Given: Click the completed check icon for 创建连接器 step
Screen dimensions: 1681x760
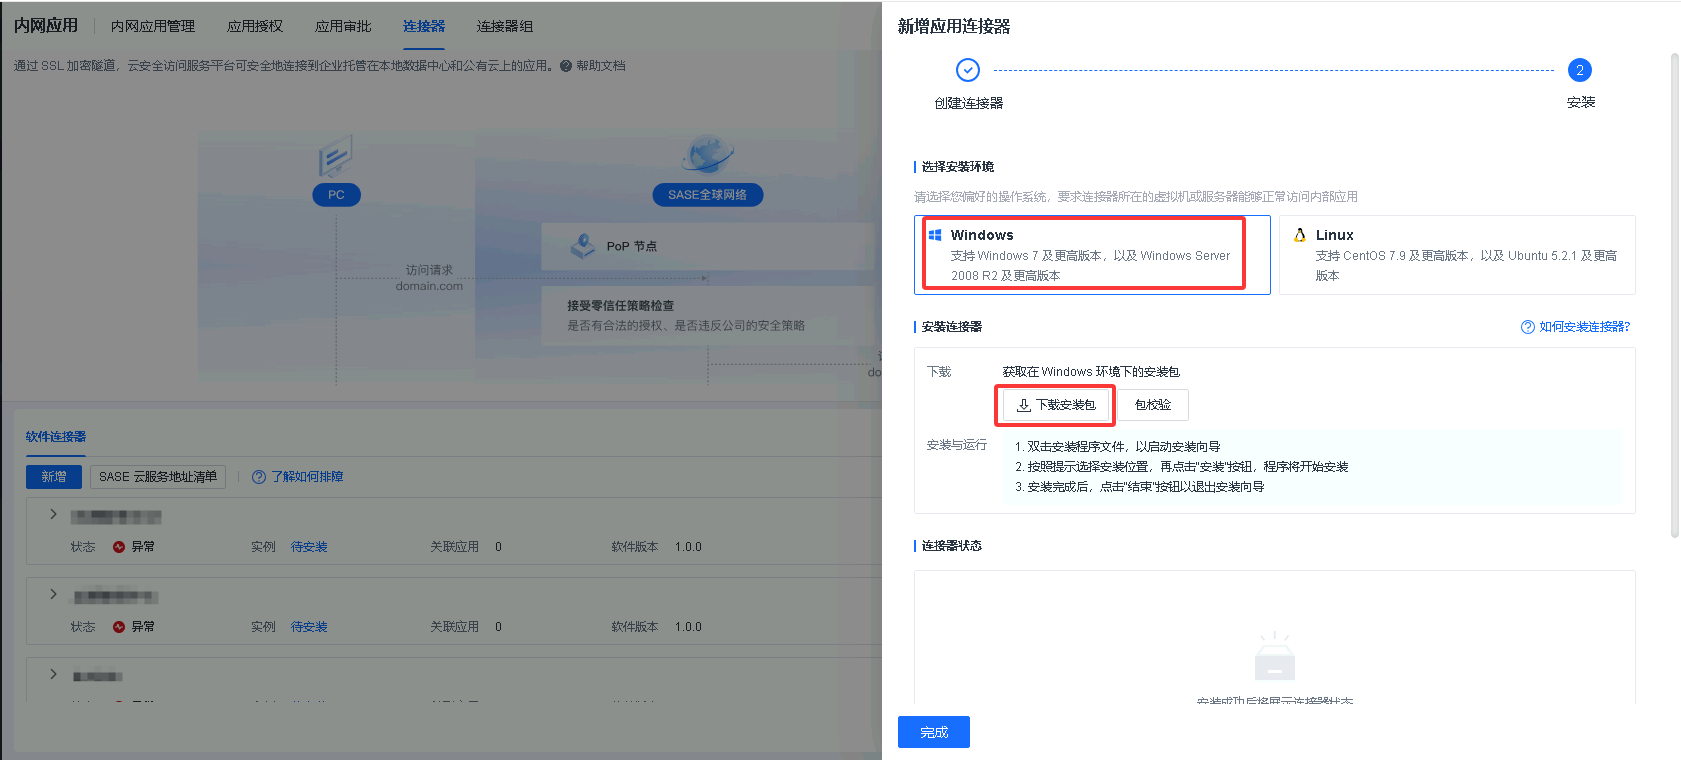Looking at the screenshot, I should 968,70.
